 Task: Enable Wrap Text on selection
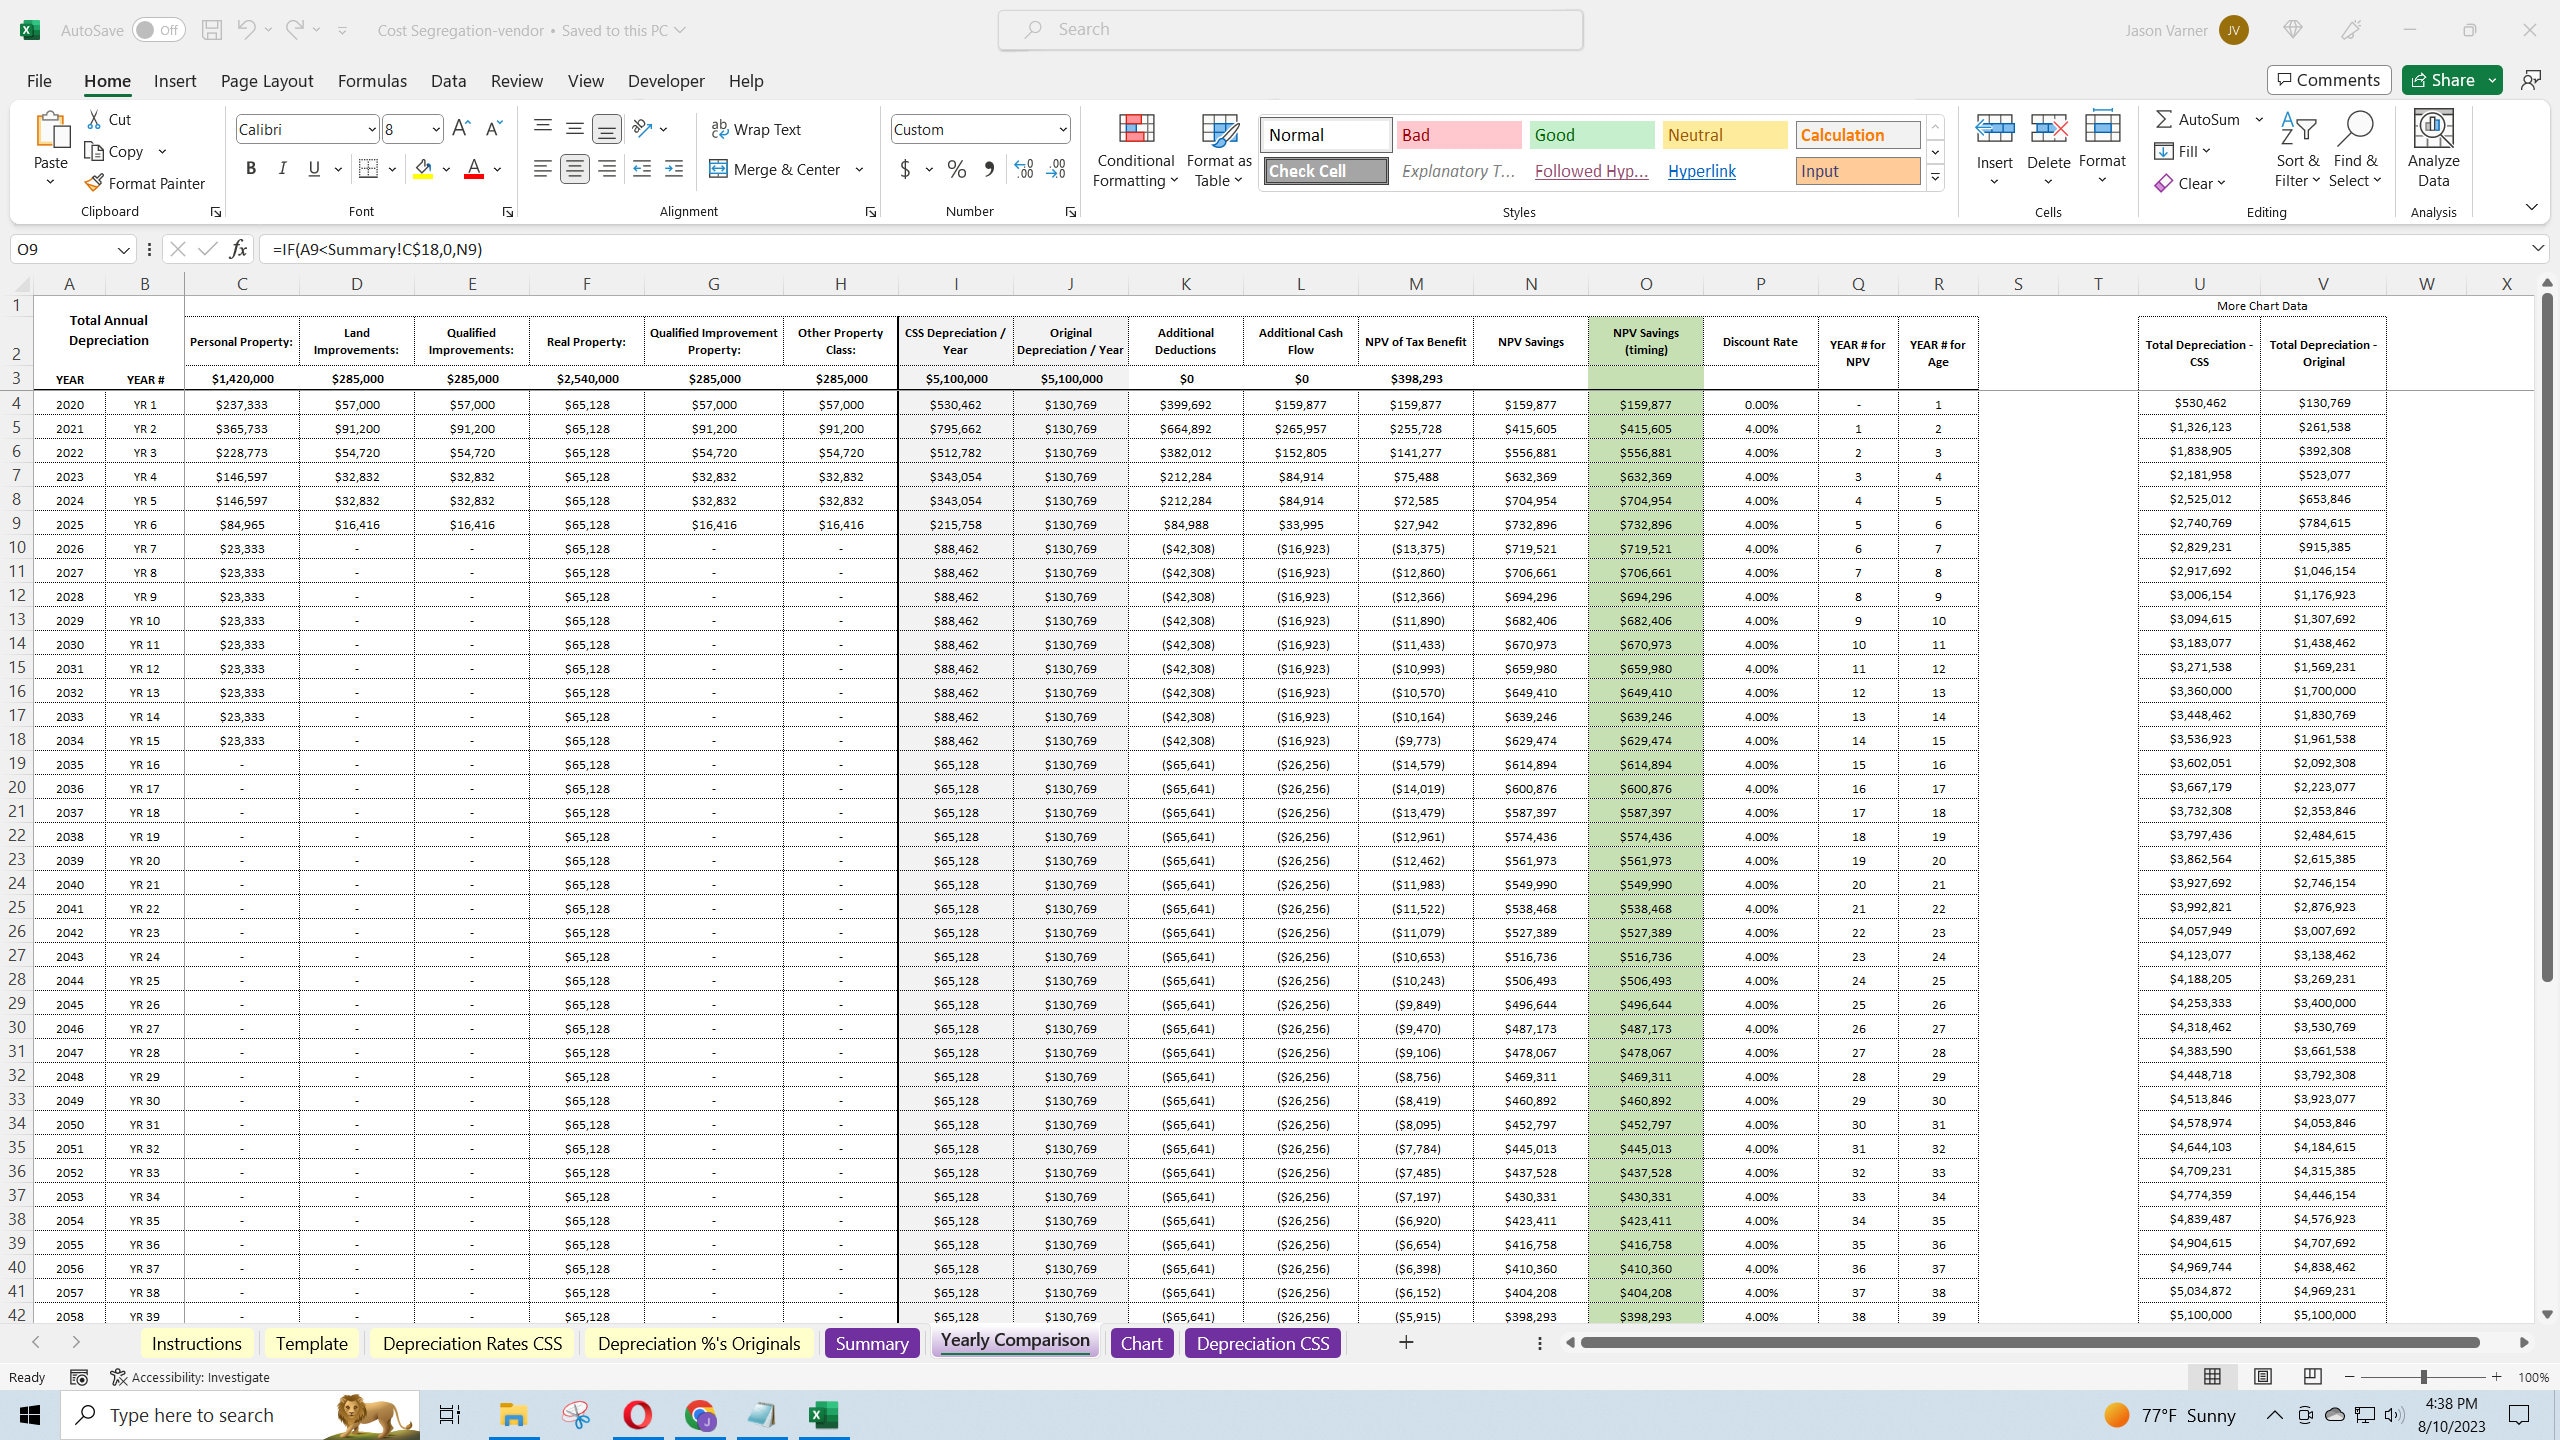click(757, 128)
